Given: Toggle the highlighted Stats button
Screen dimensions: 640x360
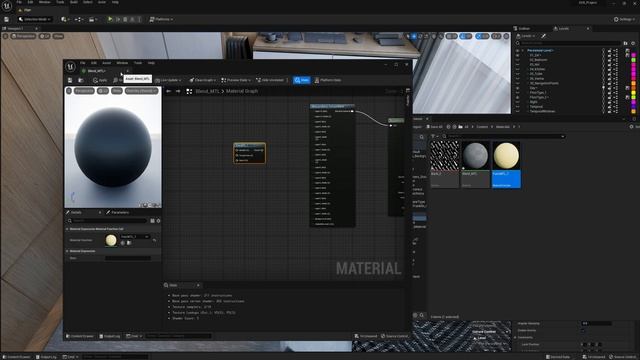Looking at the screenshot, I should 302,80.
